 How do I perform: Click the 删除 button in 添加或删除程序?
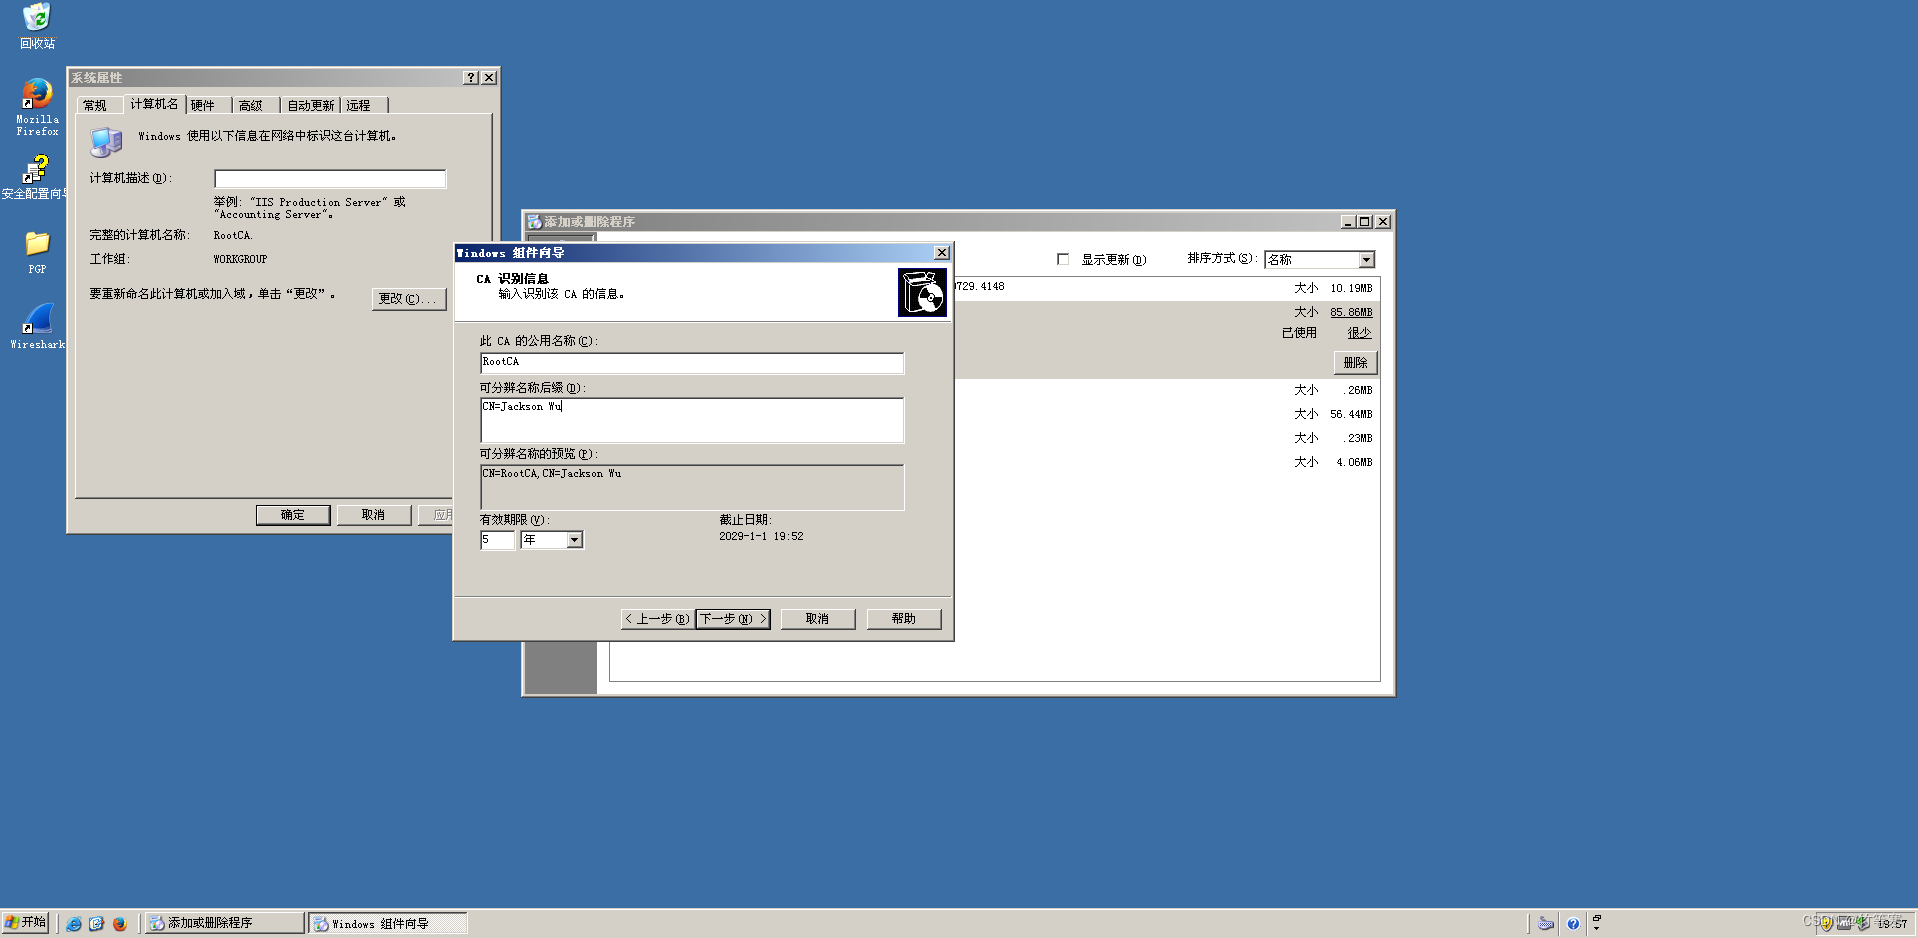[1356, 363]
